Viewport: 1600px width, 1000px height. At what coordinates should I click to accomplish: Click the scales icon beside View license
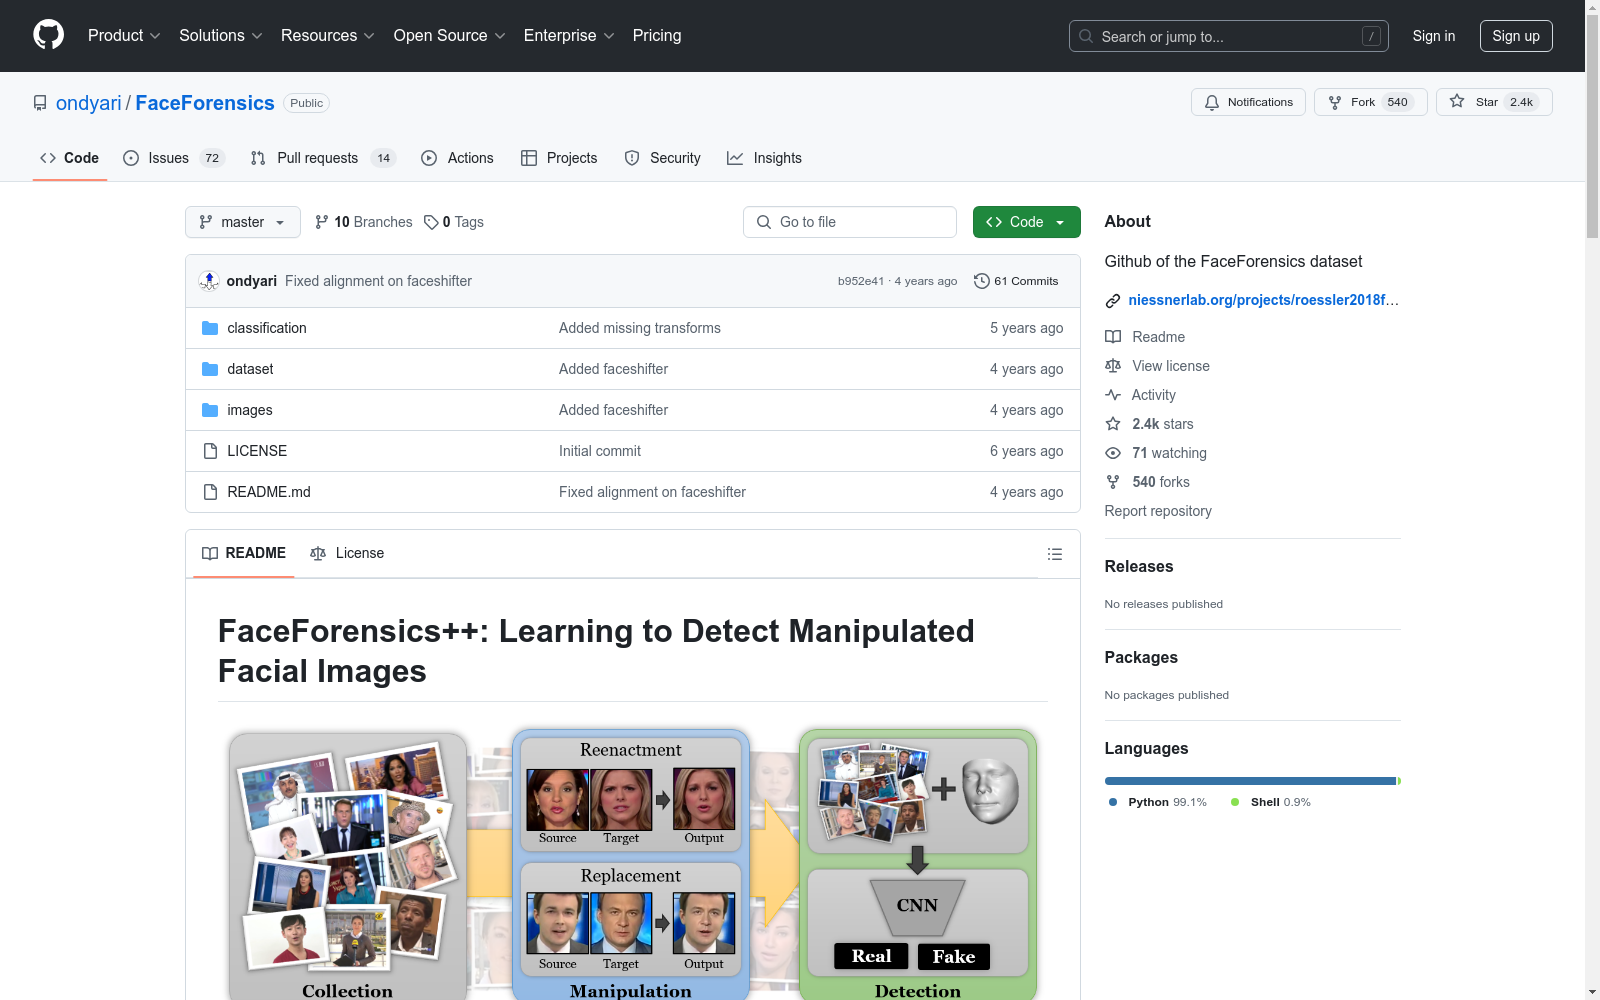click(1113, 366)
